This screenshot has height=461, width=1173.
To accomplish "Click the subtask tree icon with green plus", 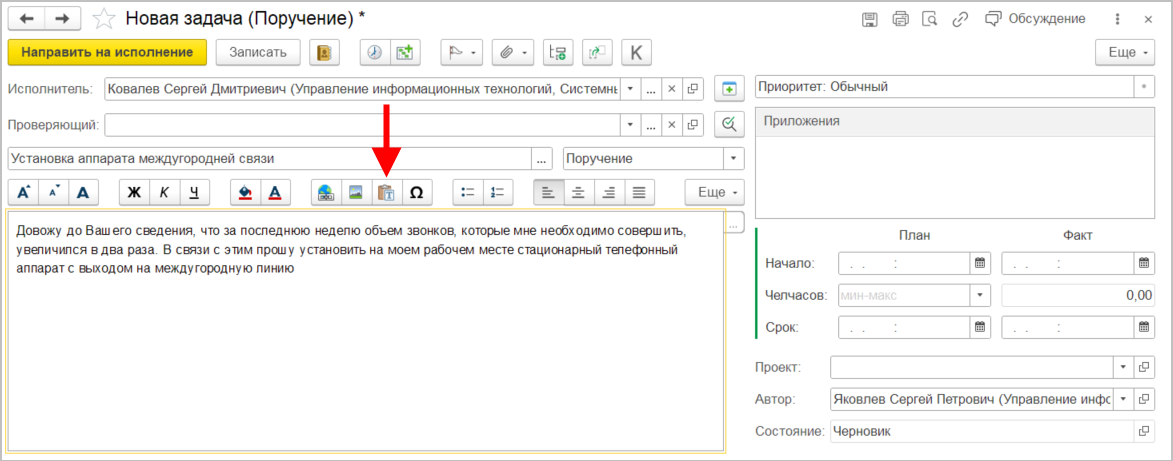I will (x=558, y=52).
